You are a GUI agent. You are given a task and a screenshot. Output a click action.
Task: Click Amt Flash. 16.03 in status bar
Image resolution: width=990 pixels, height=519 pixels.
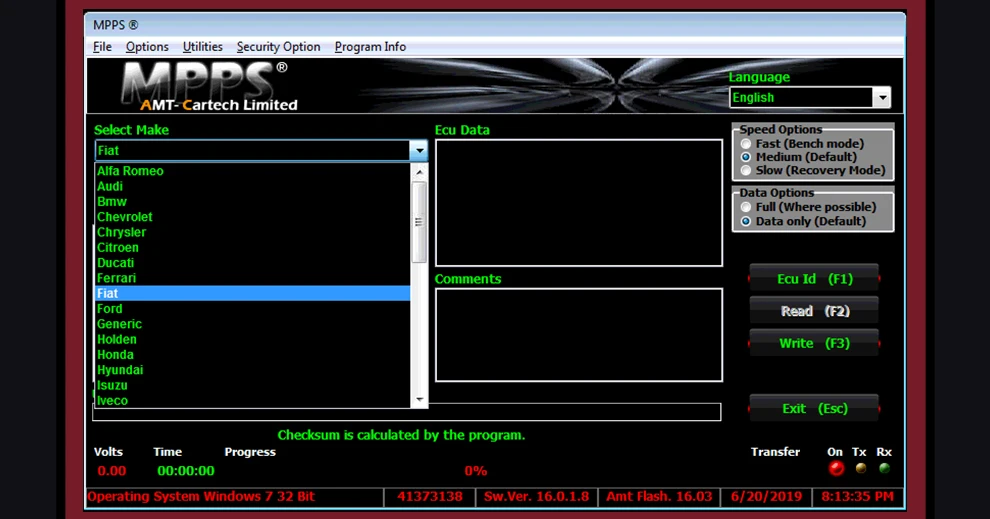tap(659, 496)
